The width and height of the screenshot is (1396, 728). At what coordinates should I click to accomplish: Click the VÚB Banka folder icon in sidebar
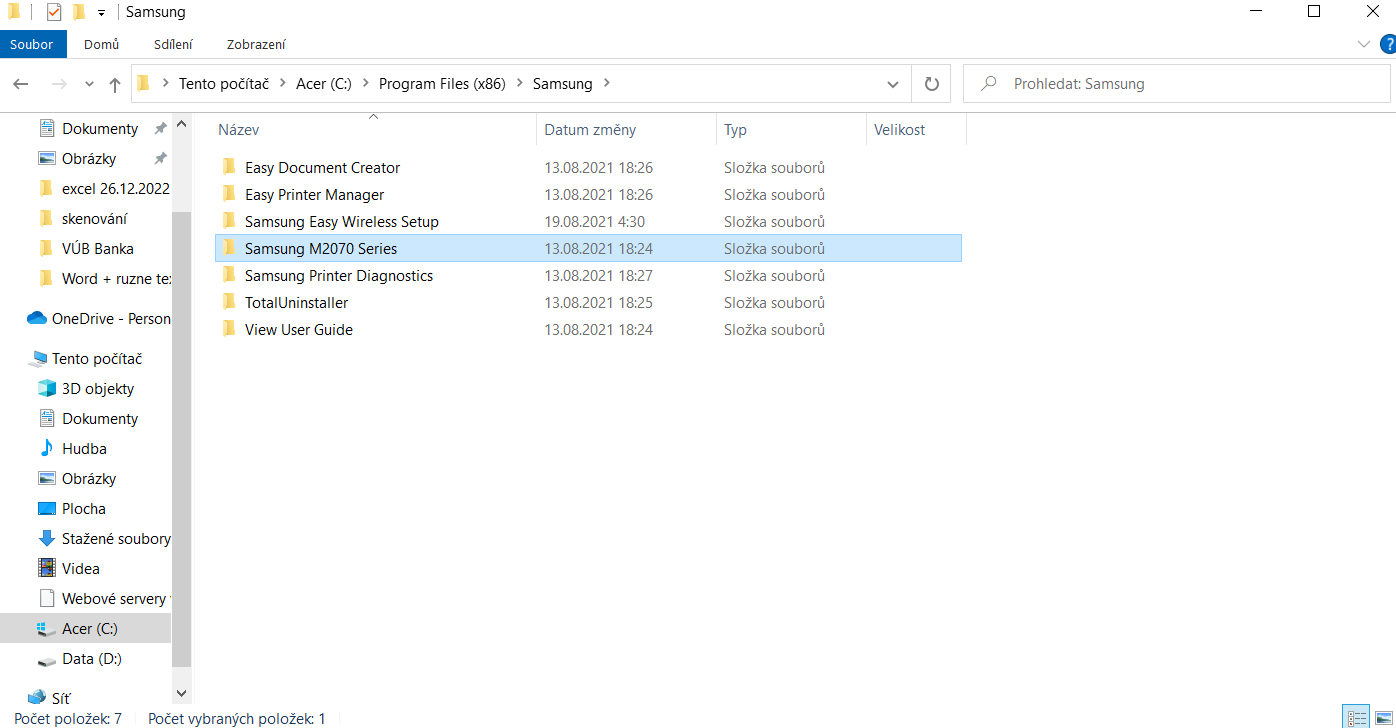[x=46, y=248]
